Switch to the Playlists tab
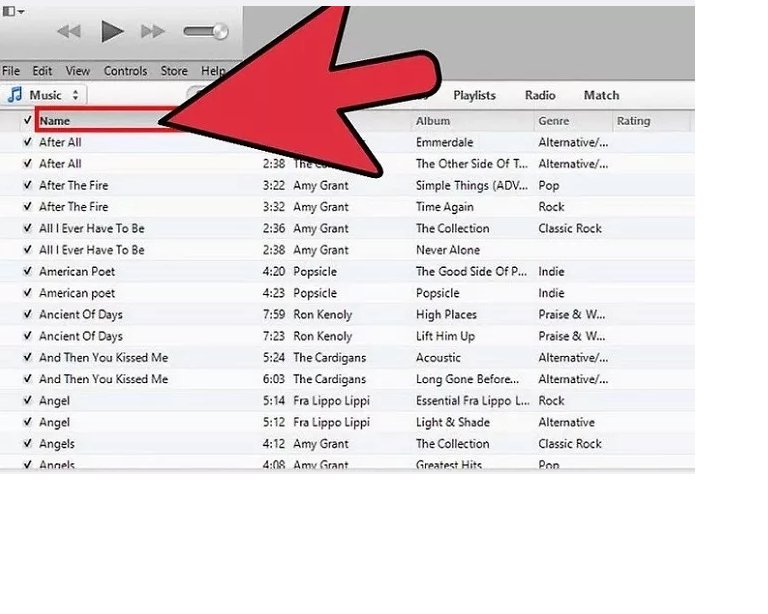 [474, 95]
